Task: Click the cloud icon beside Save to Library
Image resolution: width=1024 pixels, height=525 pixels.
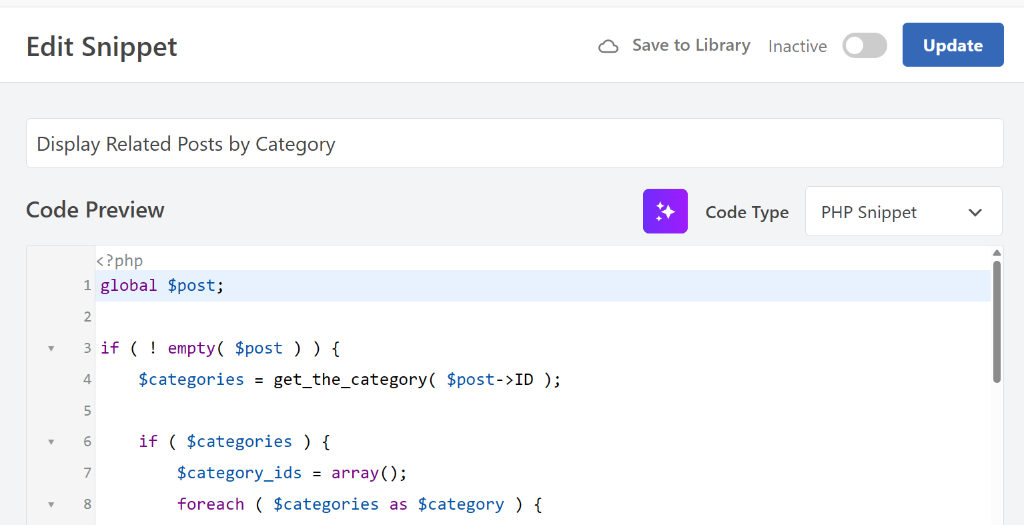Action: coord(609,46)
